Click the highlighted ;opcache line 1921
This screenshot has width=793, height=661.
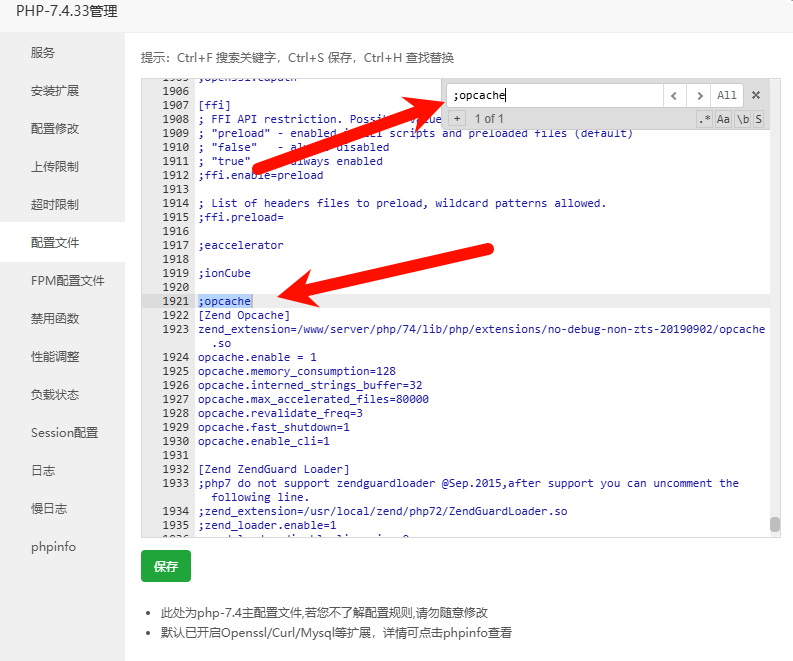225,301
